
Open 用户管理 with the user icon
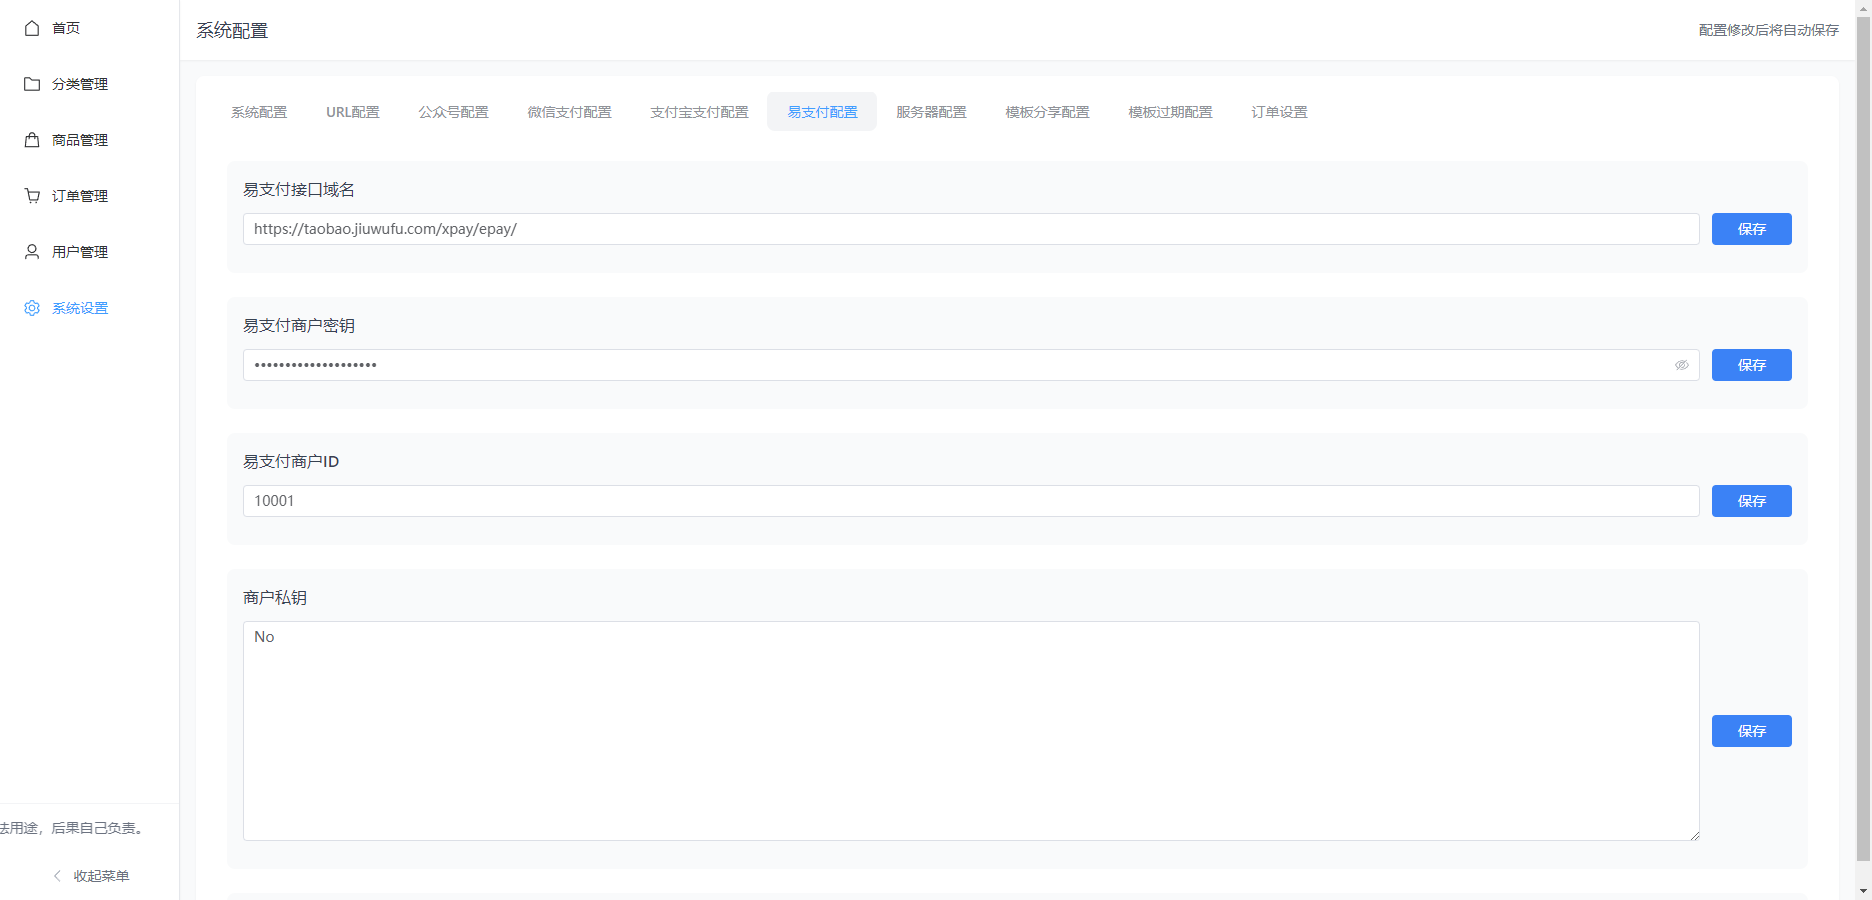click(x=31, y=252)
